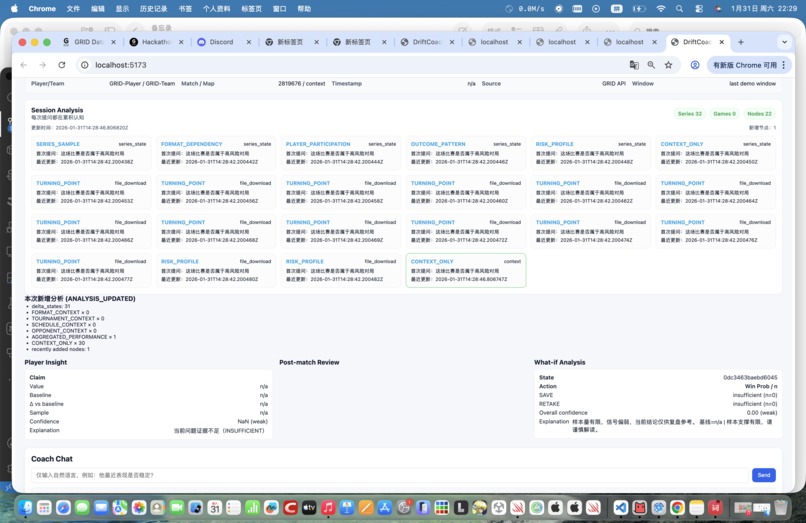Image resolution: width=806 pixels, height=523 pixels.
Task: Click the Player Insight heading
Action: click(x=46, y=362)
